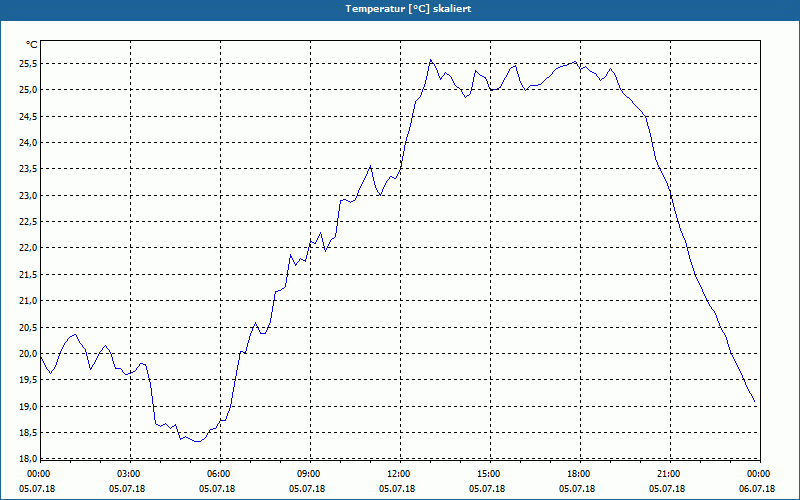Image resolution: width=800 pixels, height=500 pixels.
Task: Click the 09:00 time axis label
Action: point(307,474)
